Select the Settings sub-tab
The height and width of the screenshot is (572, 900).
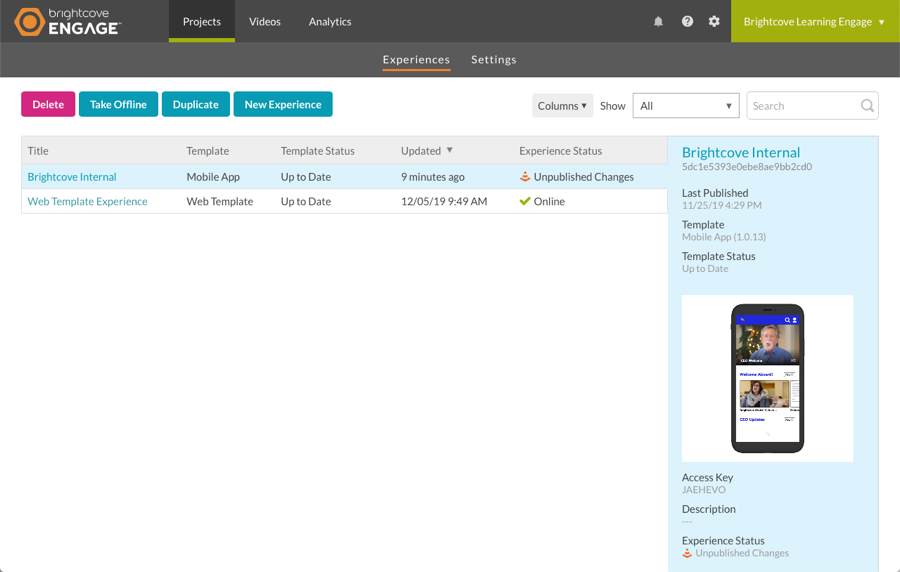pyautogui.click(x=494, y=60)
